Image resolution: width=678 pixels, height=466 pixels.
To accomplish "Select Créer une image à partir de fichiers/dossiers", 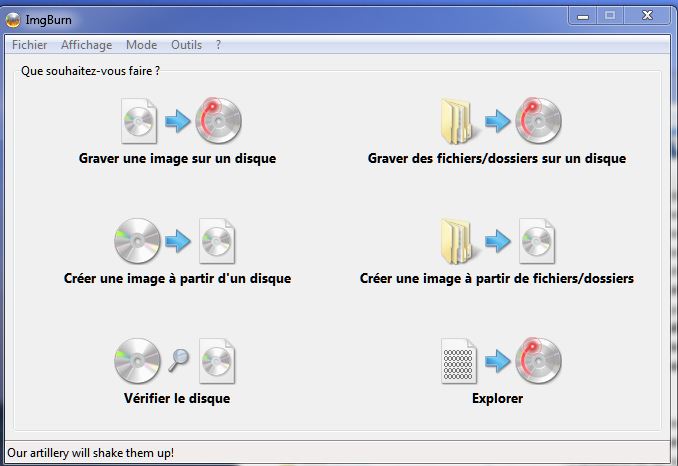I will click(x=497, y=278).
